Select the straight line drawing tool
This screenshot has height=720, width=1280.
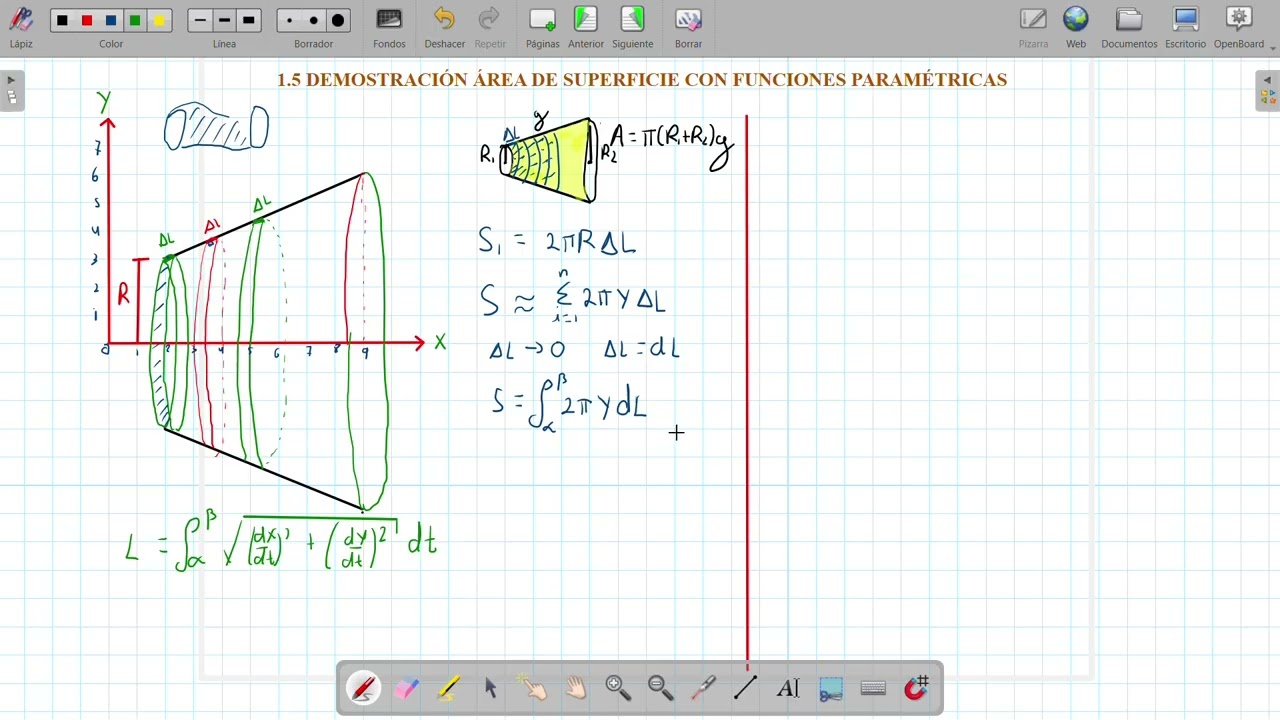pyautogui.click(x=746, y=688)
